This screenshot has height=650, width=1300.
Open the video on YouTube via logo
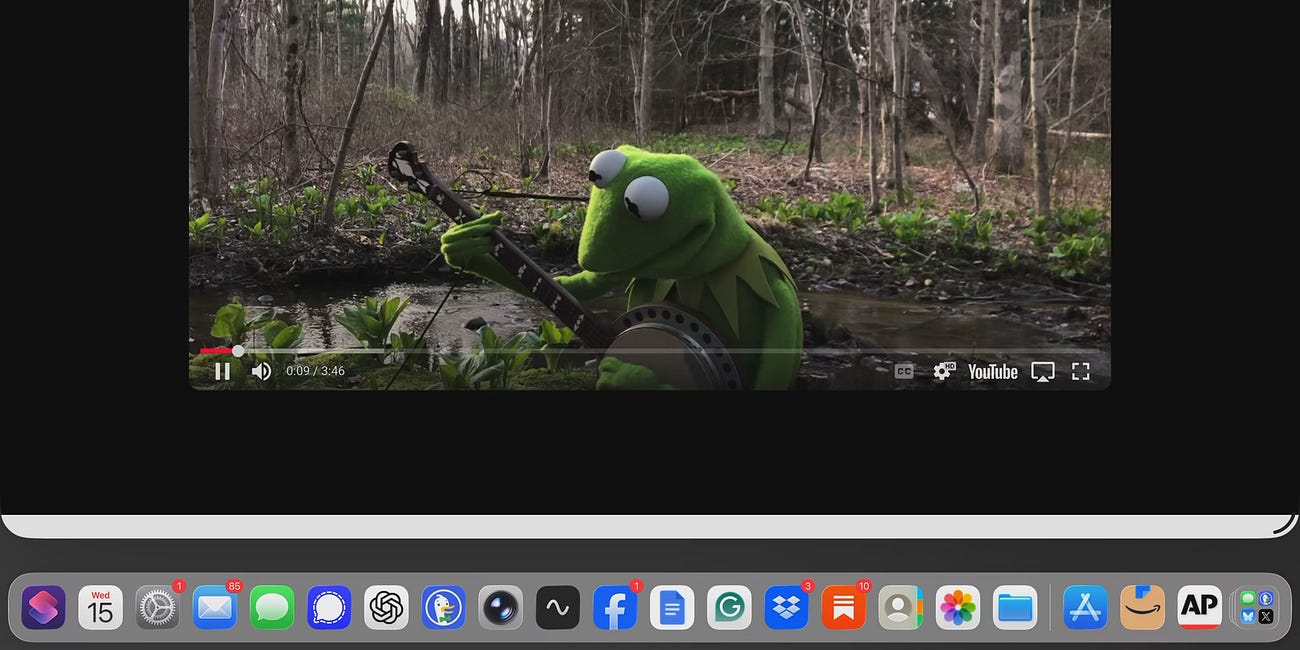coord(993,371)
